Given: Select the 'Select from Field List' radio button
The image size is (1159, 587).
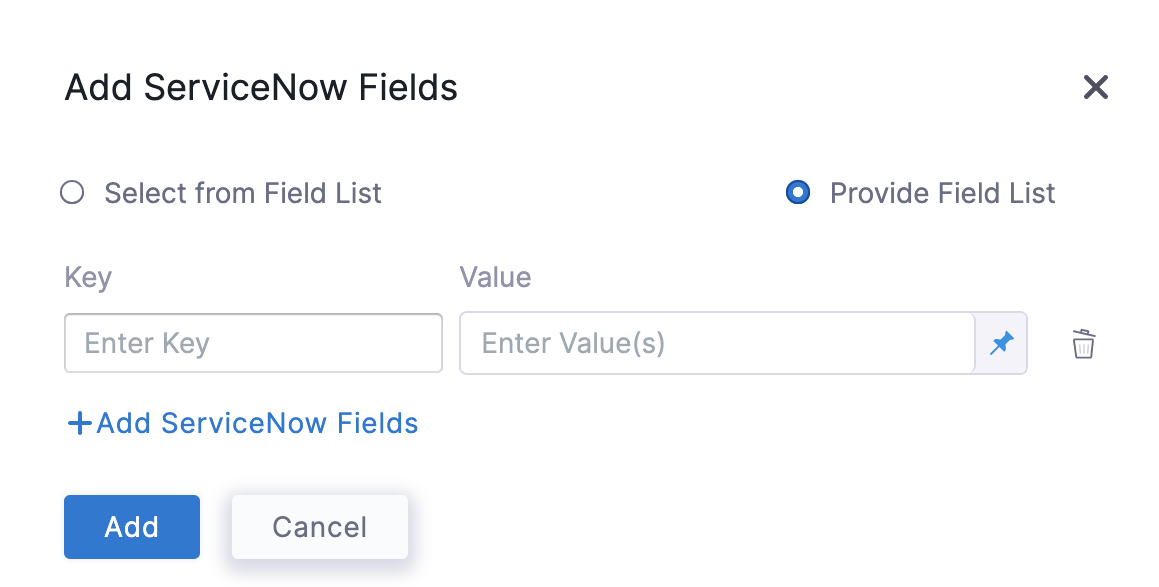Looking at the screenshot, I should click(72, 192).
